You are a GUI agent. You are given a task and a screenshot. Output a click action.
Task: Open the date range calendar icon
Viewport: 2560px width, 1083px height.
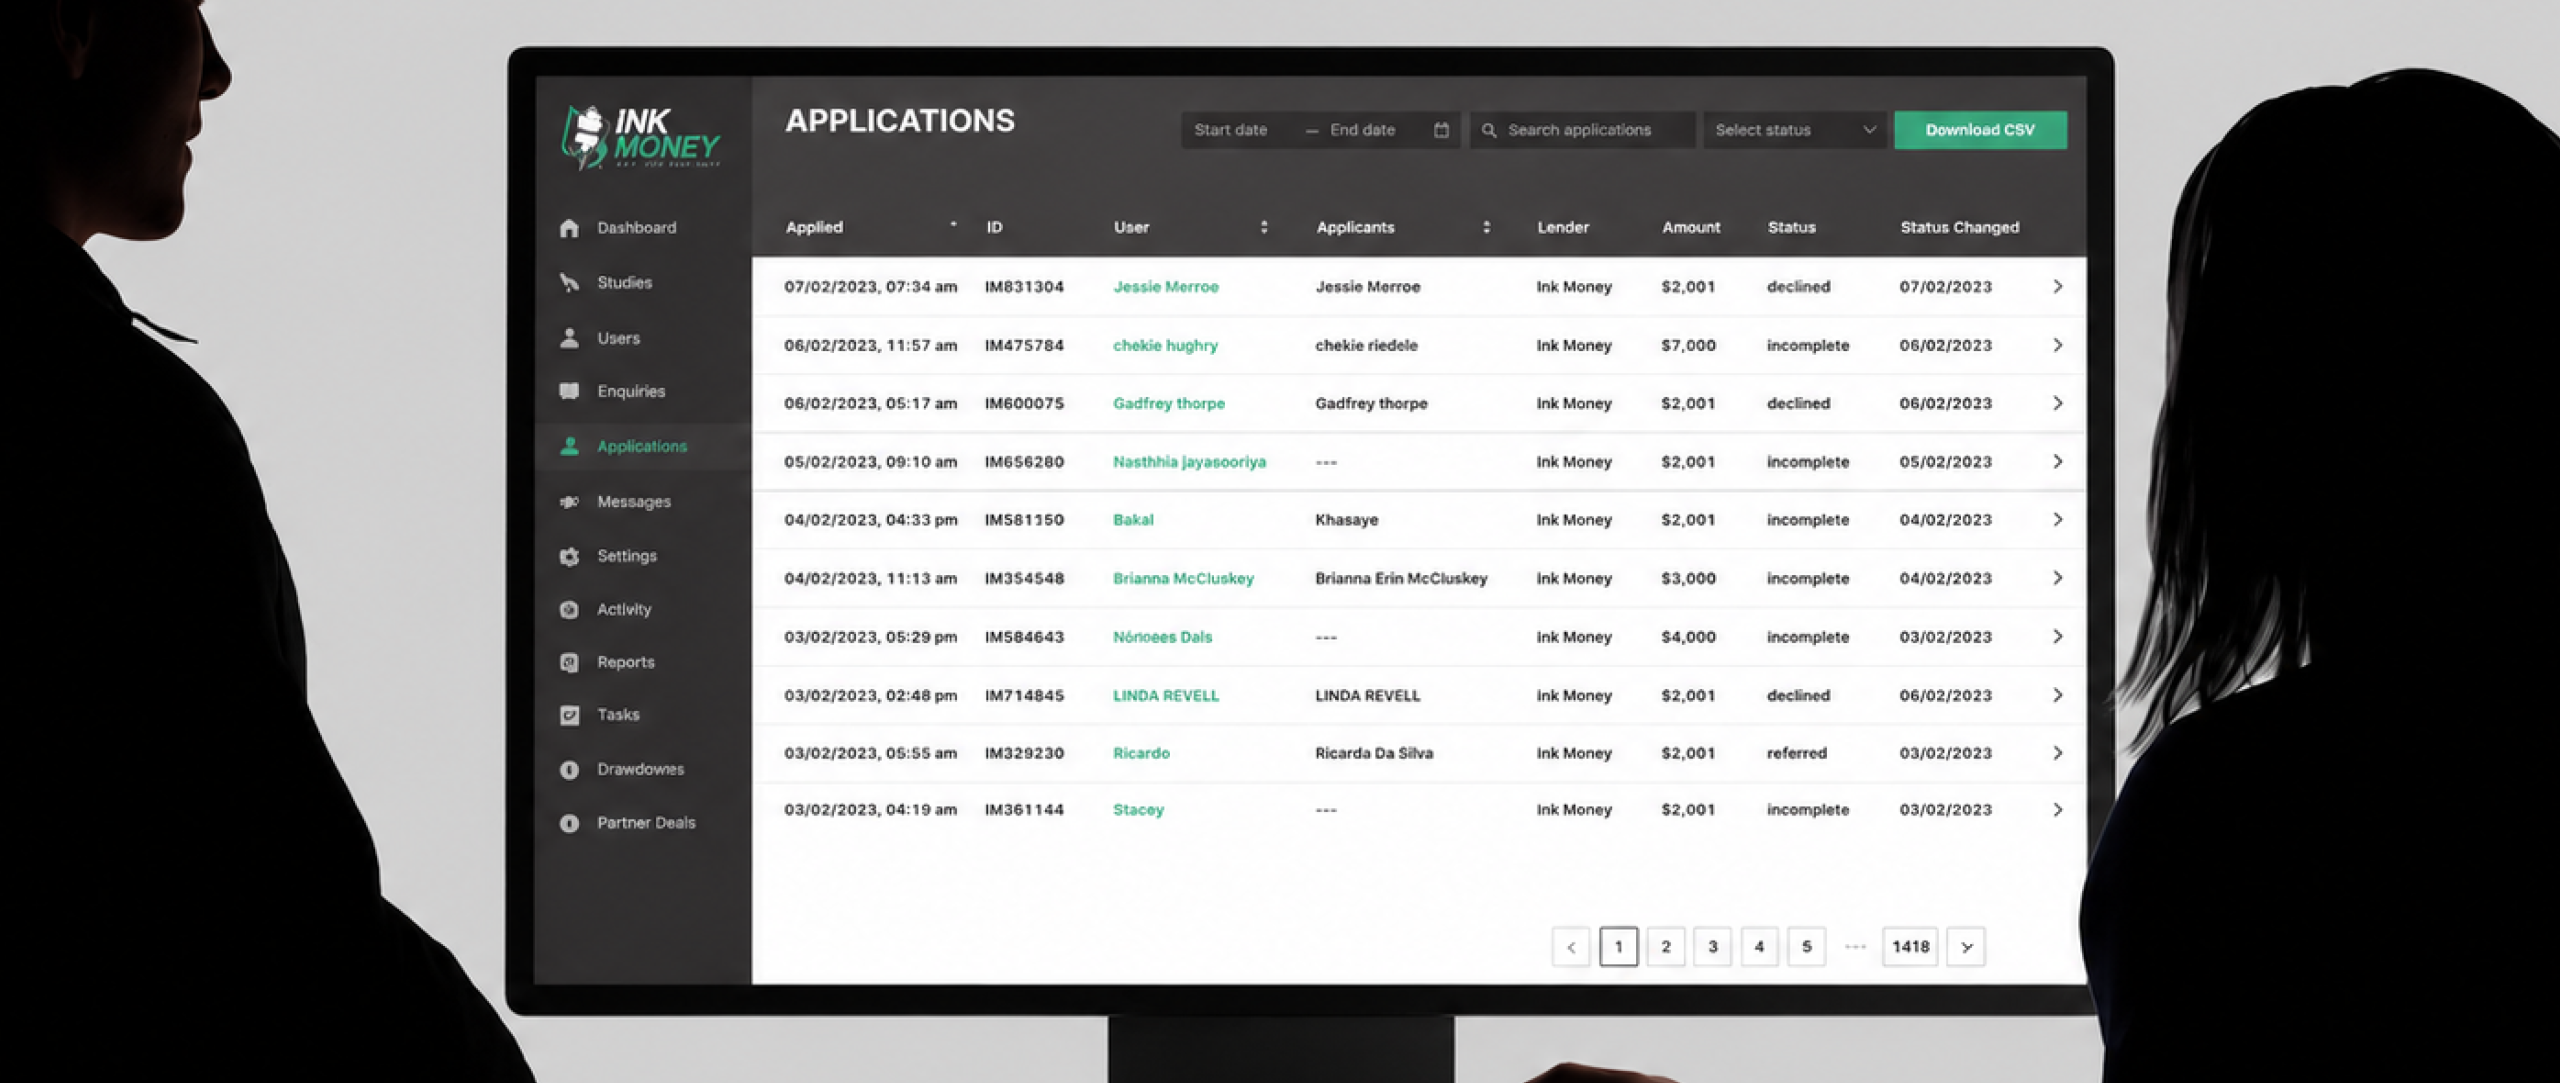click(x=1441, y=130)
